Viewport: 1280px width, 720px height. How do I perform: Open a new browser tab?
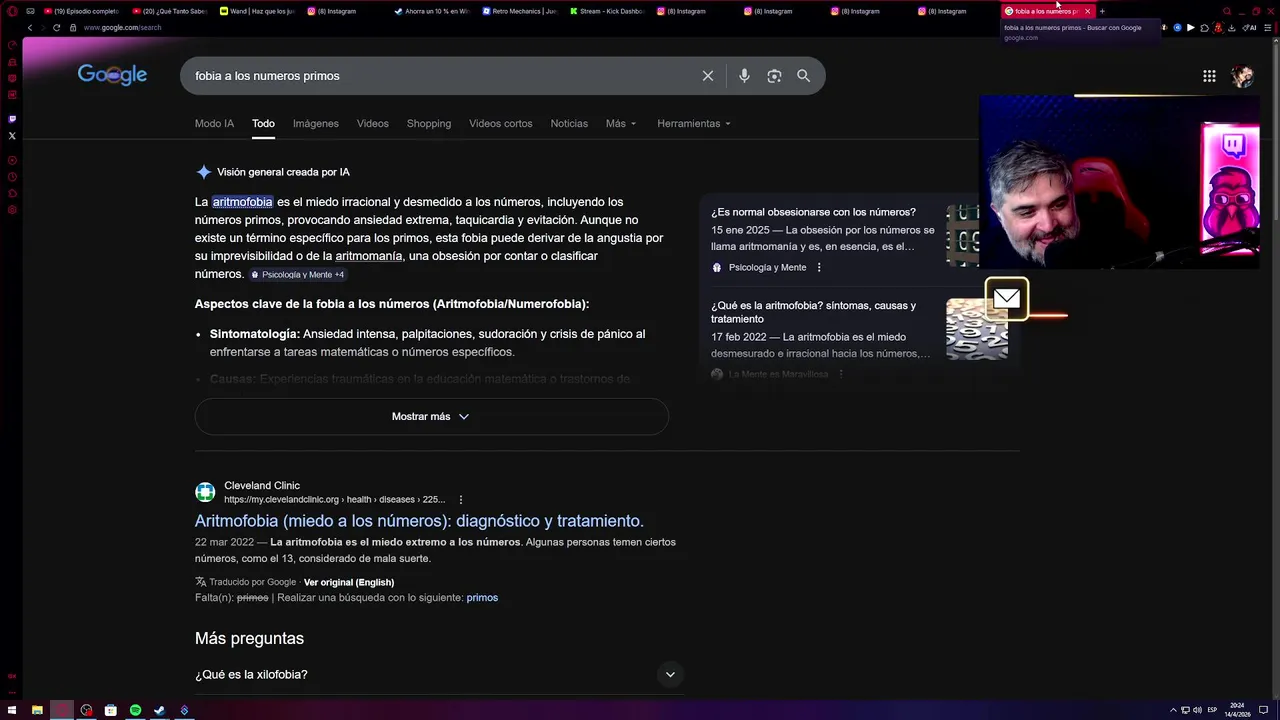pyautogui.click(x=1102, y=11)
